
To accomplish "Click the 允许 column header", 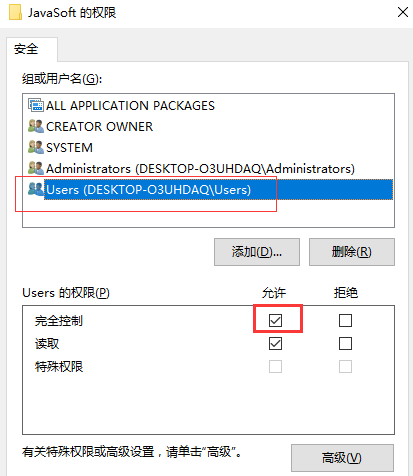I will (x=274, y=293).
